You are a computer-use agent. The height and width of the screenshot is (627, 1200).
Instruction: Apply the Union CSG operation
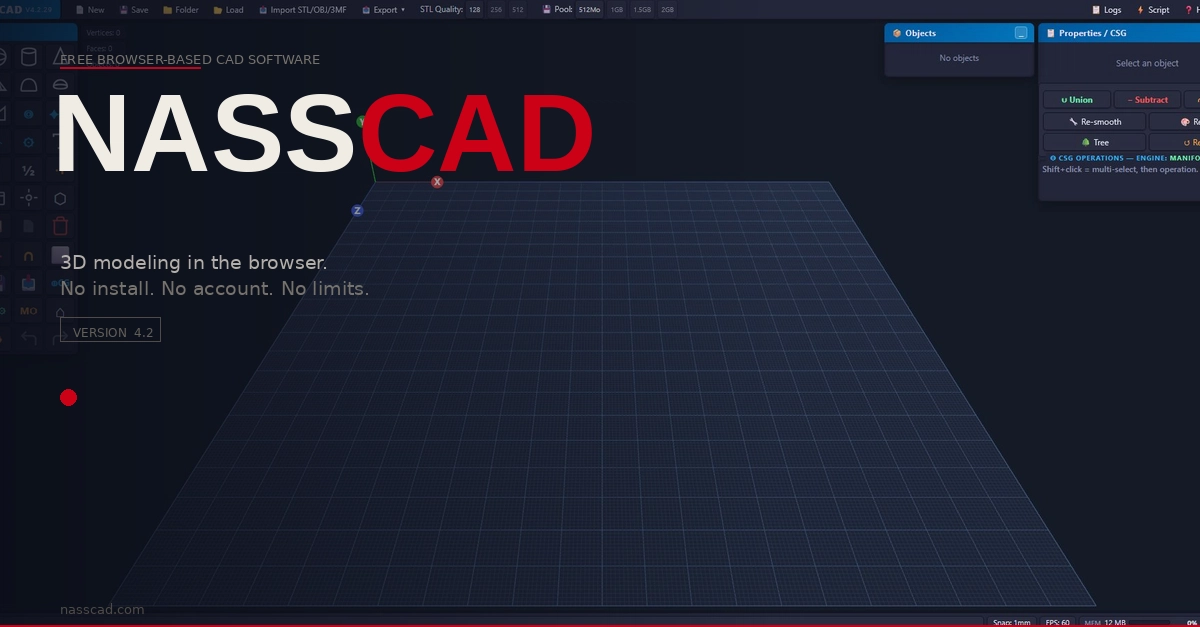(1076, 100)
